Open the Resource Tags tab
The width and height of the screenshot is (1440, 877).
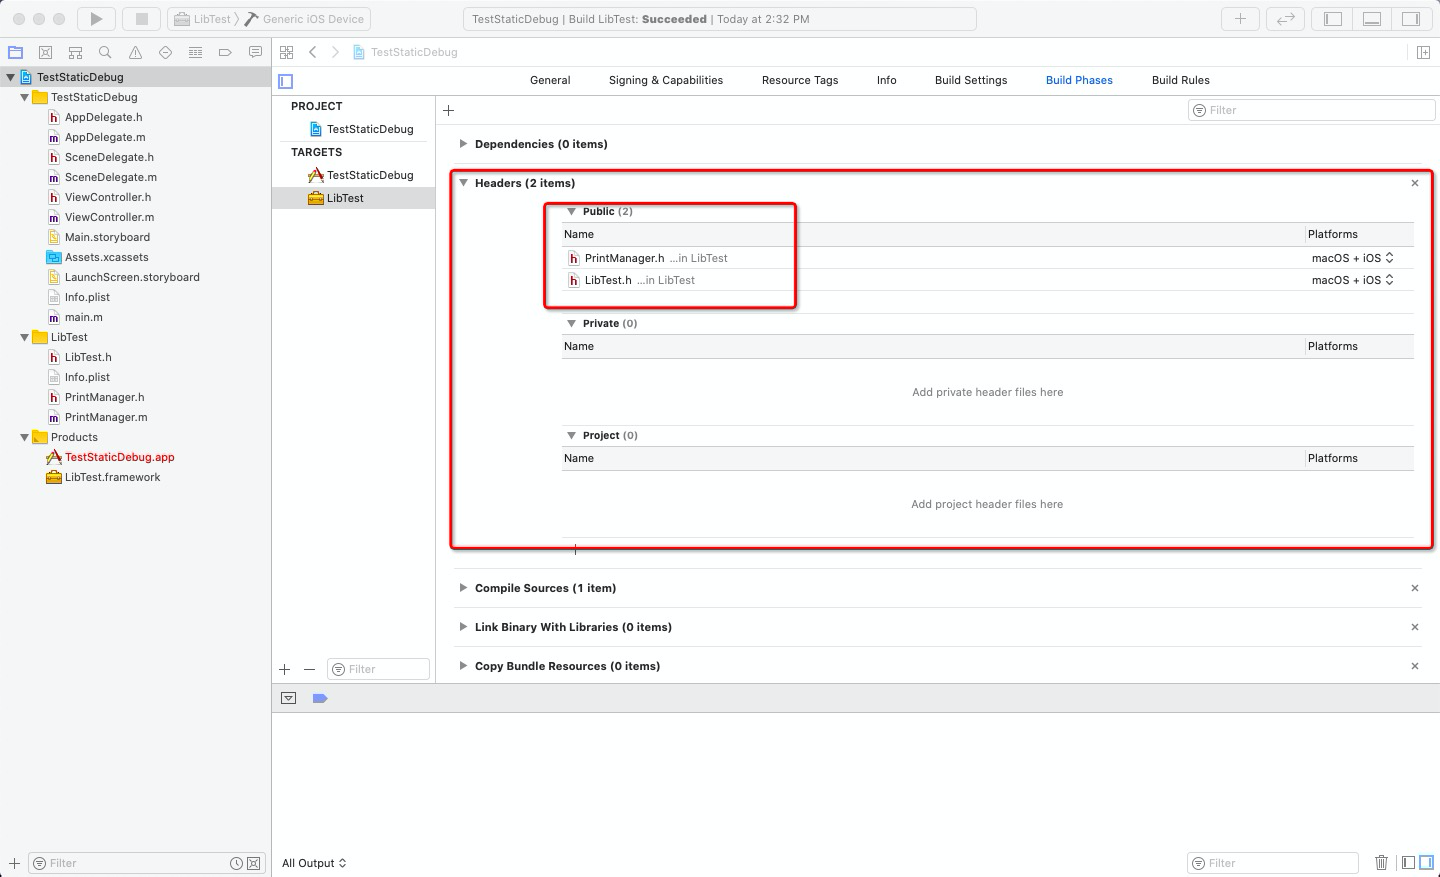(800, 80)
